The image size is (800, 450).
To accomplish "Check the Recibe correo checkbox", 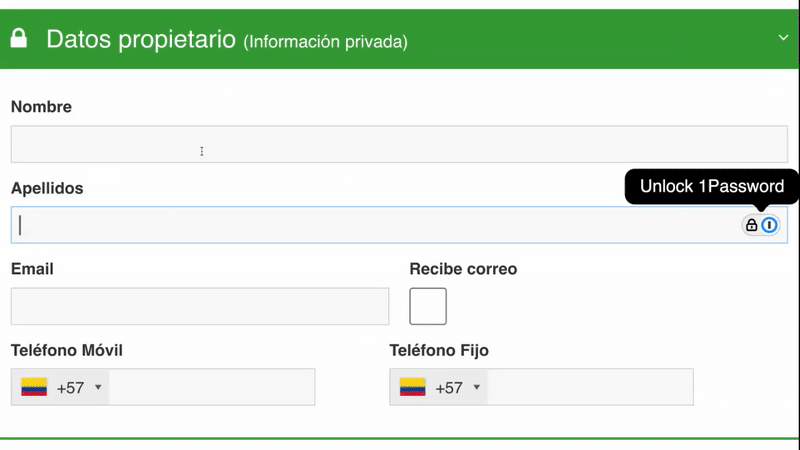I will tap(428, 306).
